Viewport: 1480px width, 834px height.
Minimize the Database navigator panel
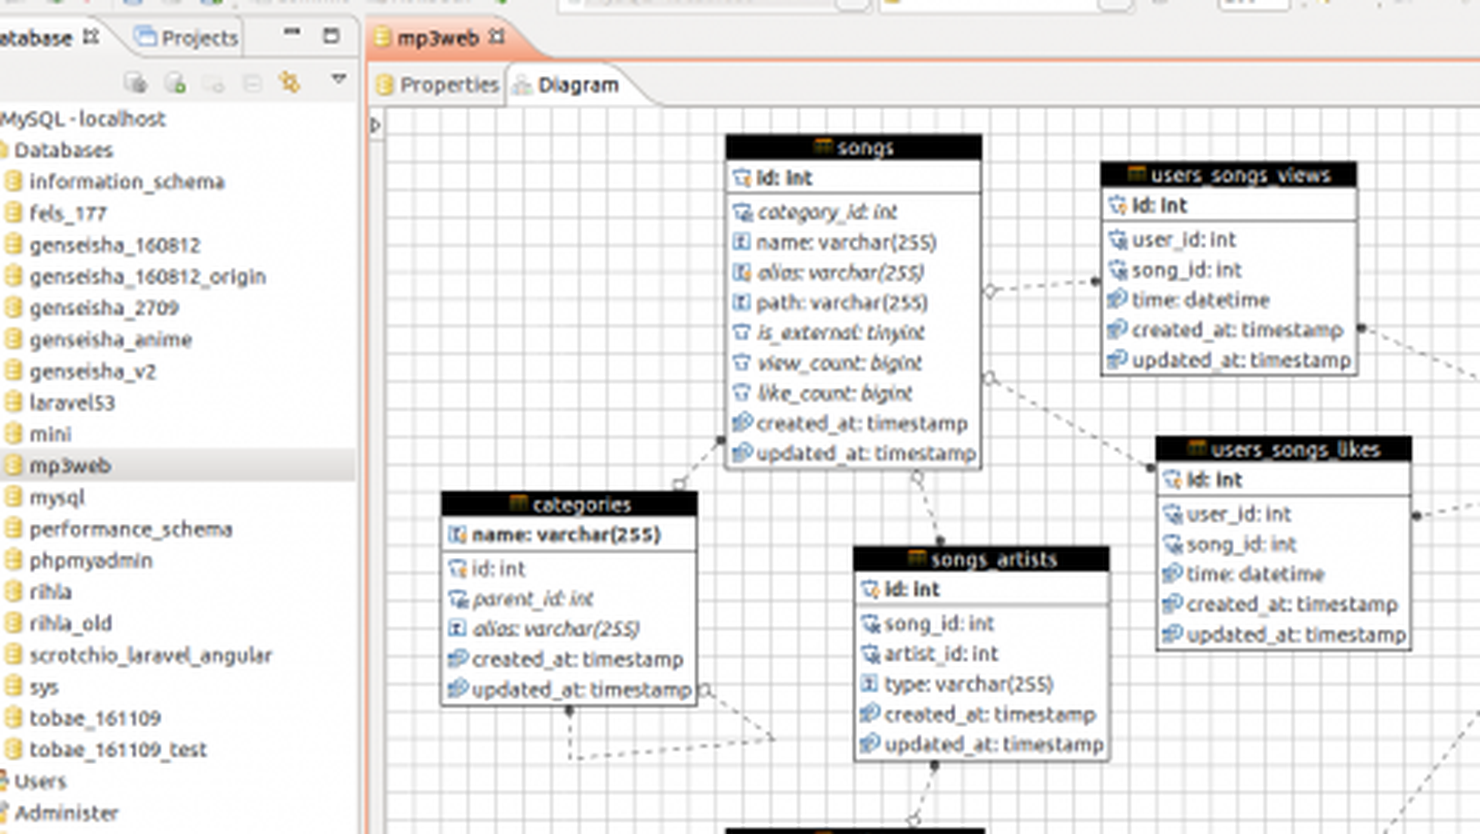(292, 33)
